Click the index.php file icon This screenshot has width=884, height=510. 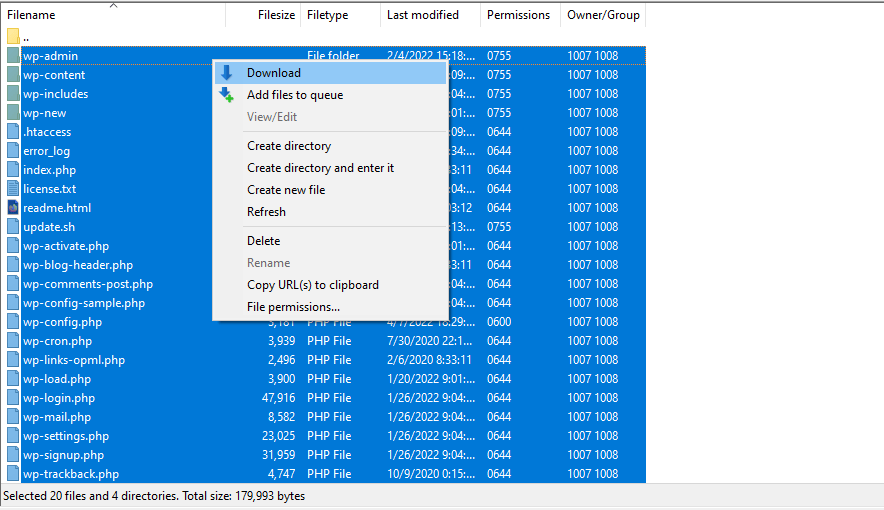14,170
